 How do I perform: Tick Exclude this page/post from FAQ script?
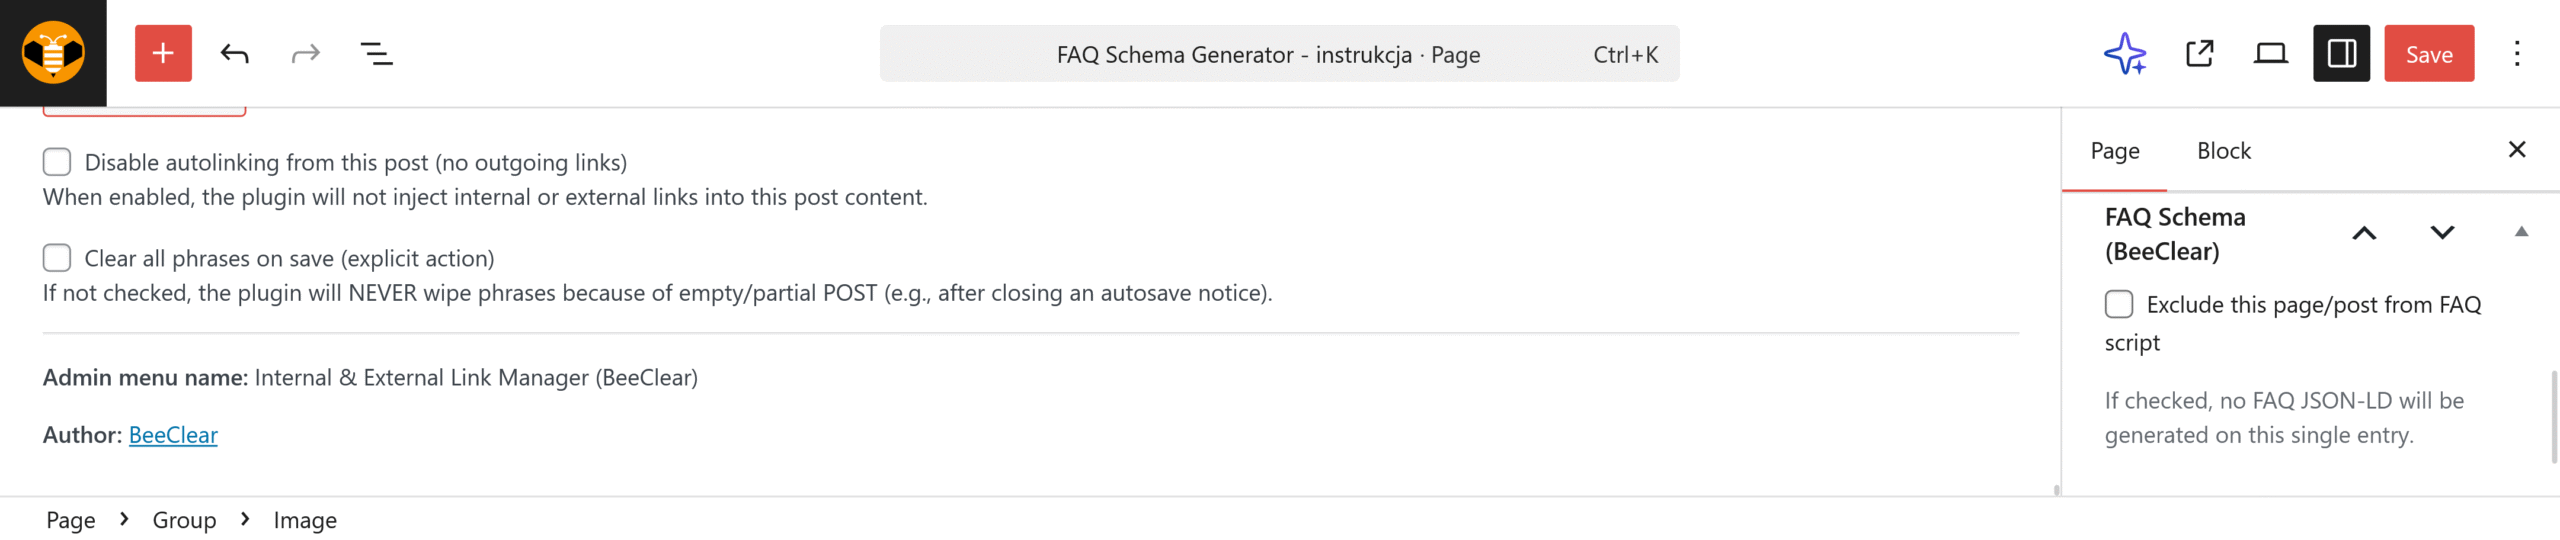tap(2119, 304)
